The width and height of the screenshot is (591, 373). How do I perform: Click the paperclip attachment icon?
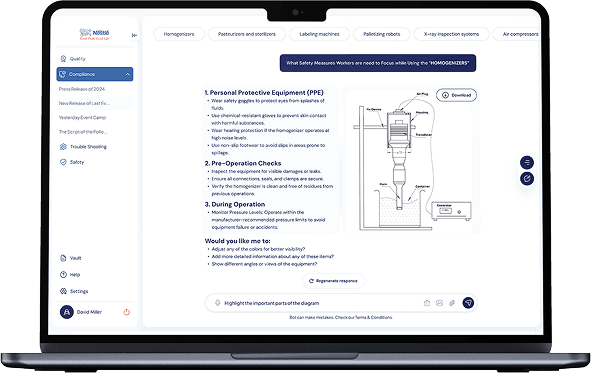click(452, 303)
